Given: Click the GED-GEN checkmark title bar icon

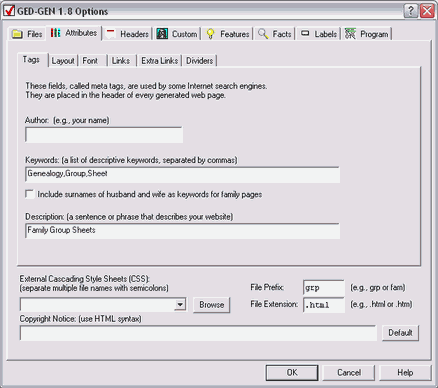Looking at the screenshot, I should tap(9, 11).
